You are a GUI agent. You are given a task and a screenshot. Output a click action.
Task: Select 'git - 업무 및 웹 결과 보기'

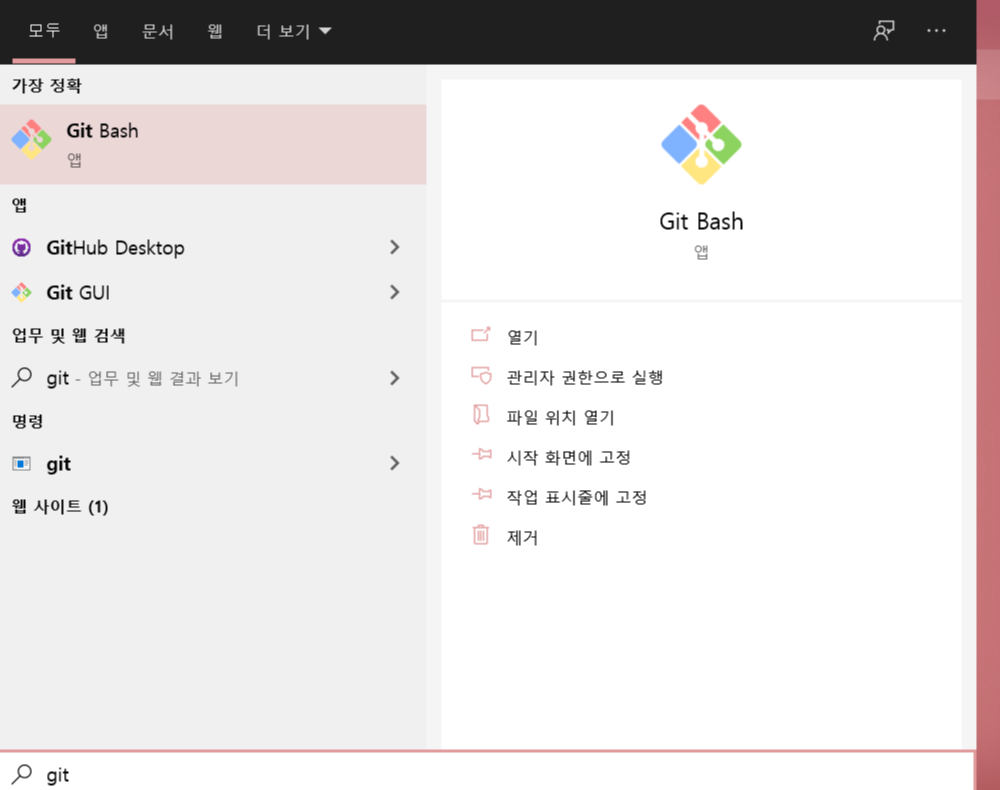point(142,378)
